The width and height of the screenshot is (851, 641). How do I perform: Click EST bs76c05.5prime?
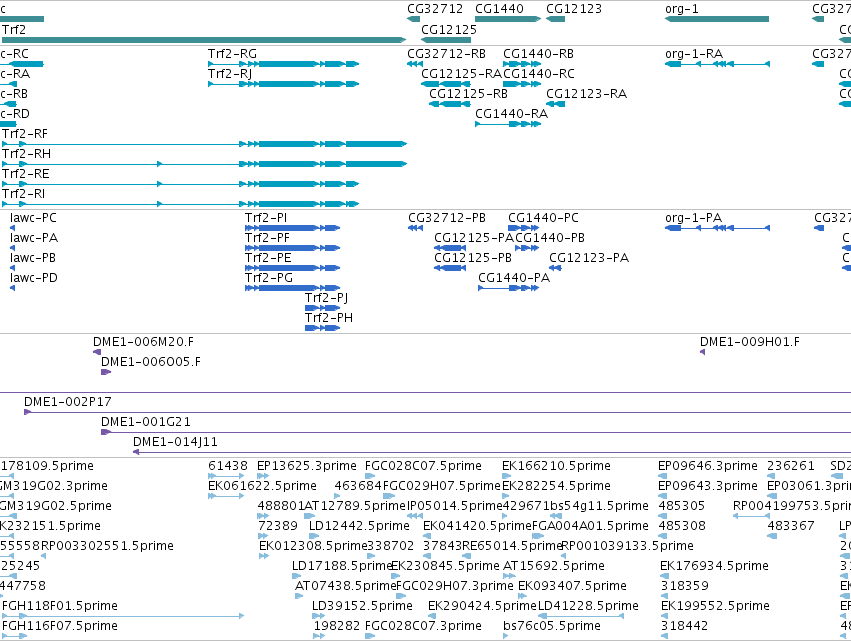coord(506,637)
